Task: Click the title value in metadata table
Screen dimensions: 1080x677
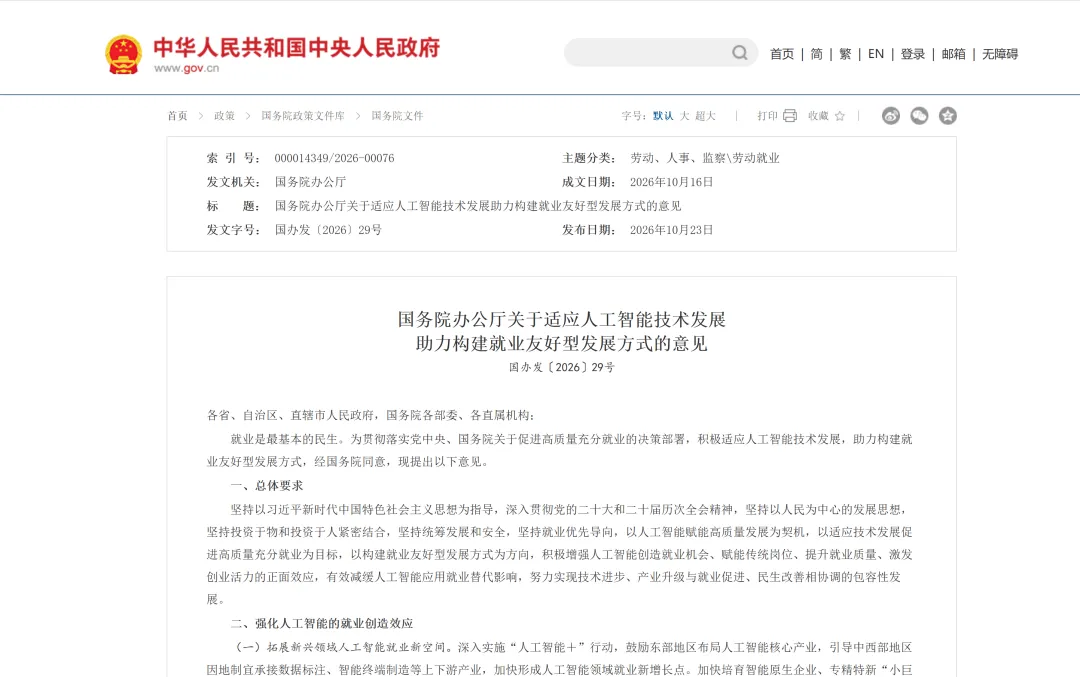Action: click(478, 206)
